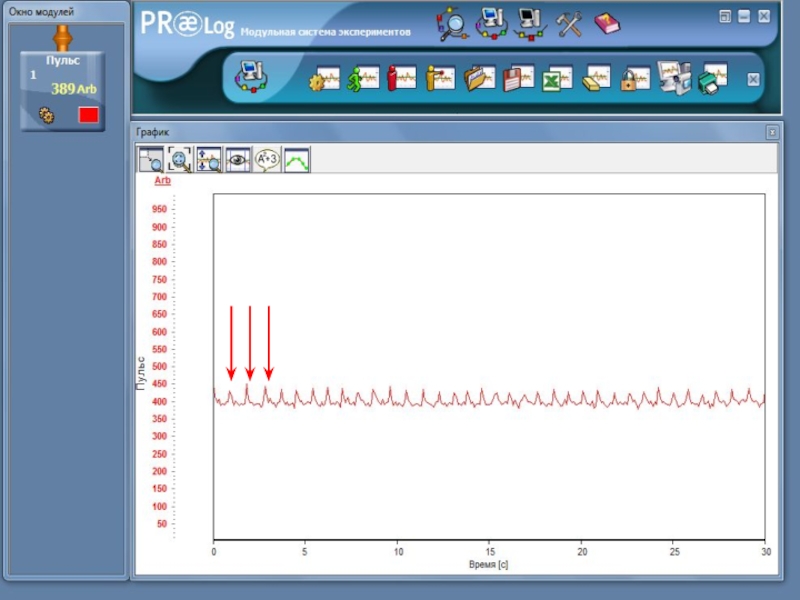Screen dimensions: 800x600
Task: Open Пульс module settings gears icon
Action: coord(45,115)
